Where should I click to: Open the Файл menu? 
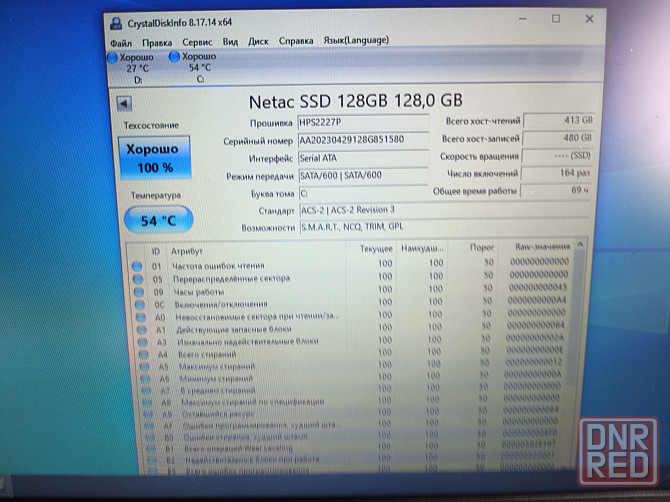(x=121, y=43)
